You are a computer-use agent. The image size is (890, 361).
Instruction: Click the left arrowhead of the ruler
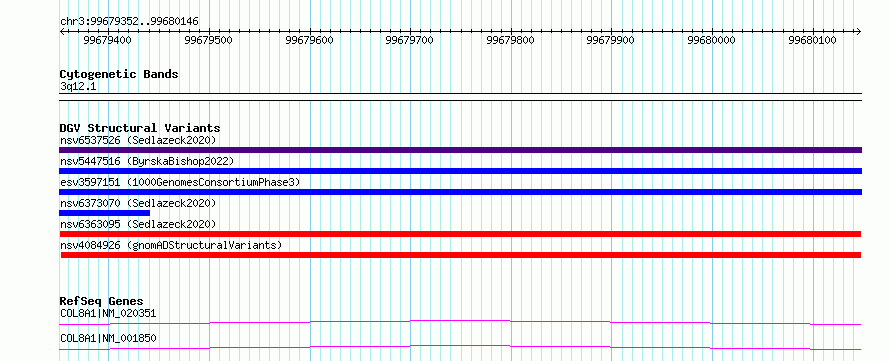(62, 31)
